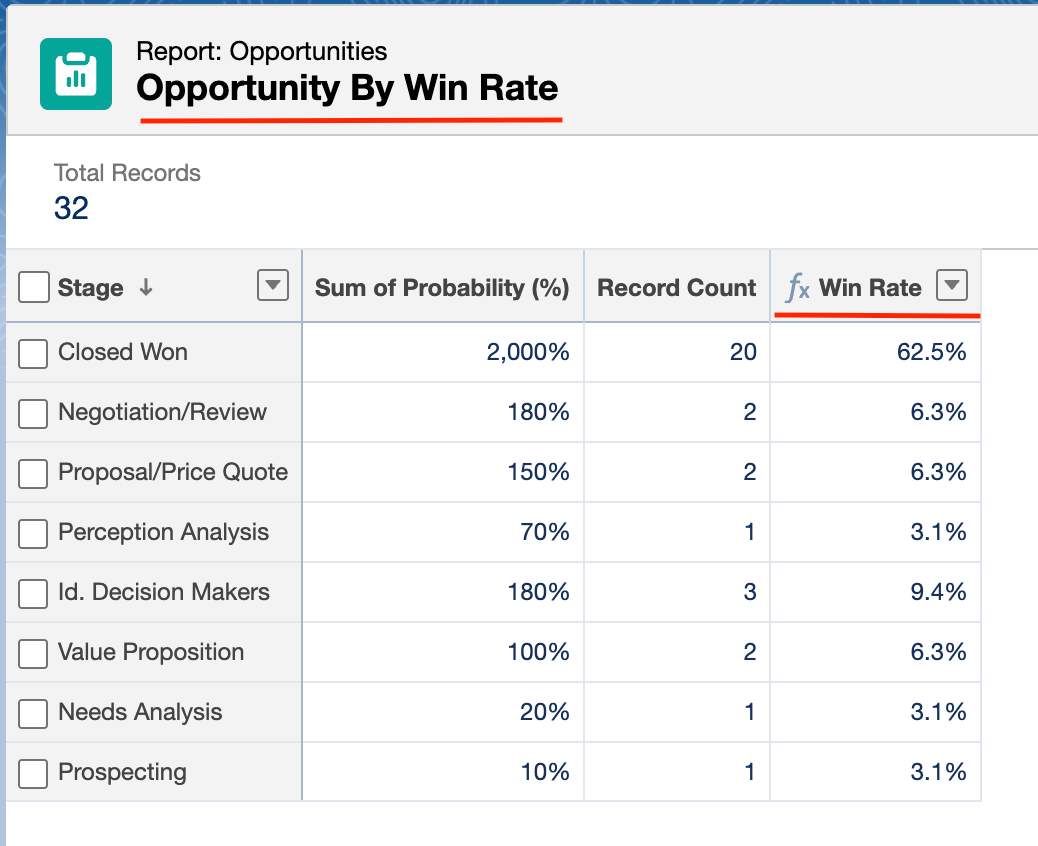Click the Stage sort arrow icon
Screen dimensions: 1038x846
[146, 288]
